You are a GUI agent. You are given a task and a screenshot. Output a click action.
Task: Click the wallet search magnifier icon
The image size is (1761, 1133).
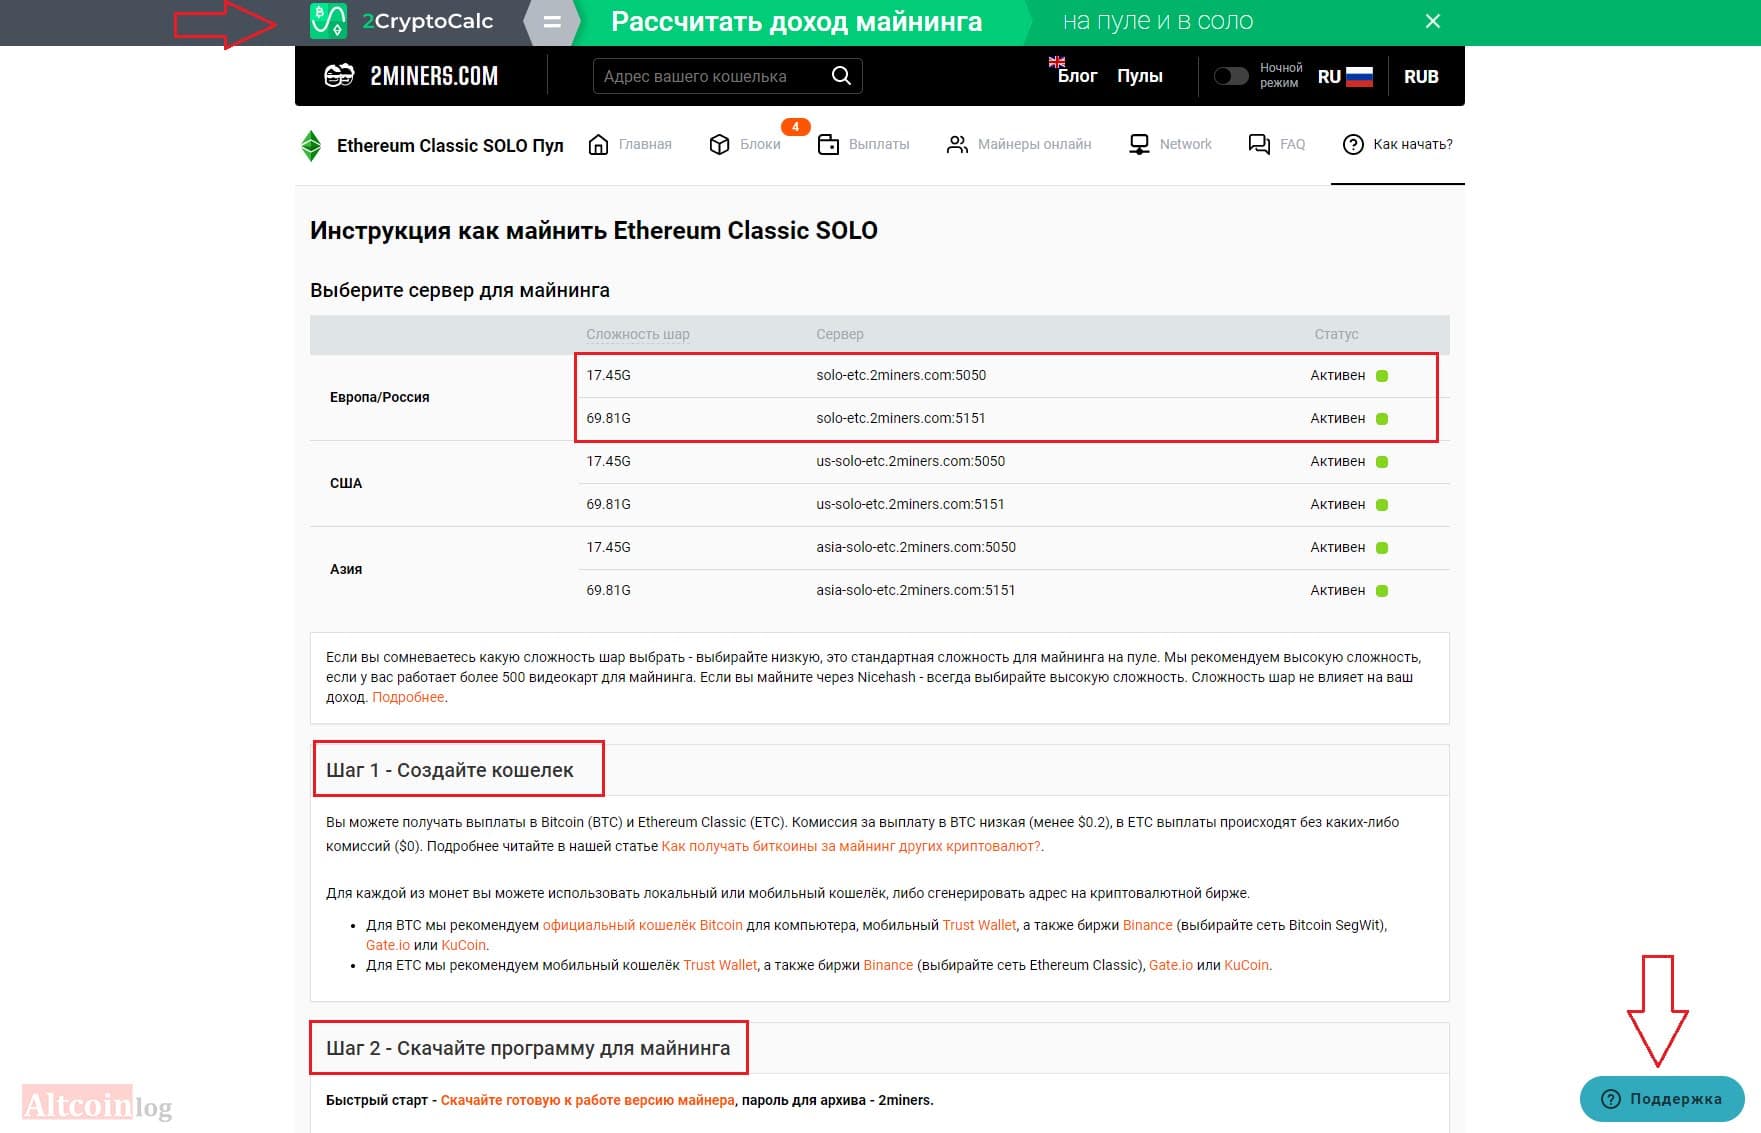[841, 76]
